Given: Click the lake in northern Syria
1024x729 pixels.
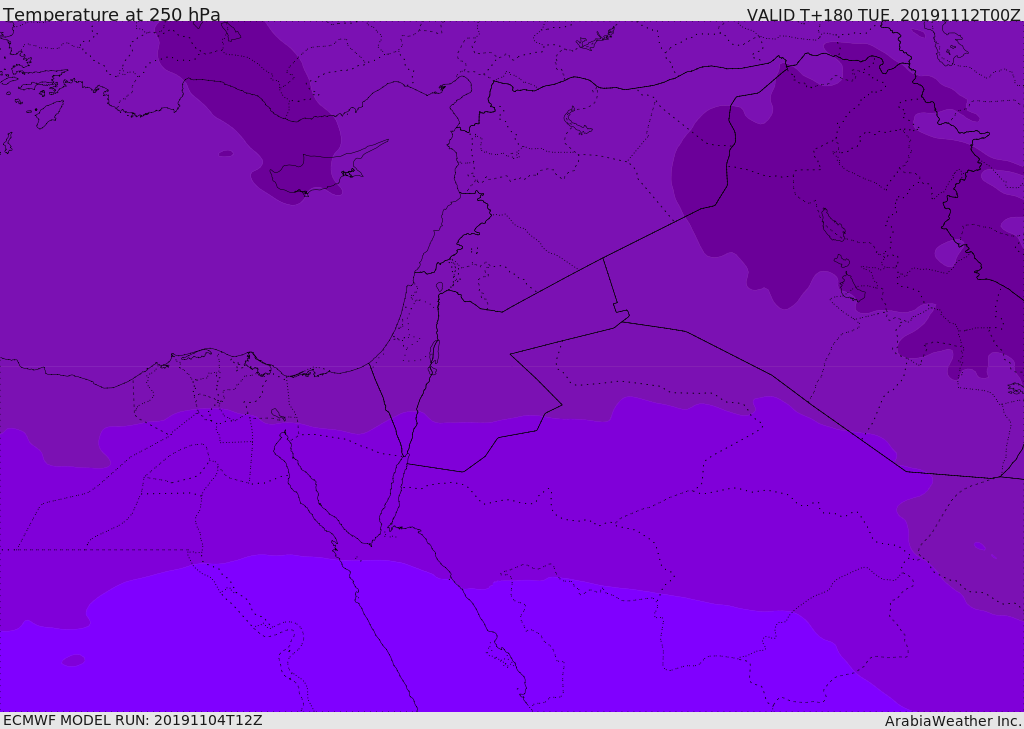Looking at the screenshot, I should tap(576, 122).
